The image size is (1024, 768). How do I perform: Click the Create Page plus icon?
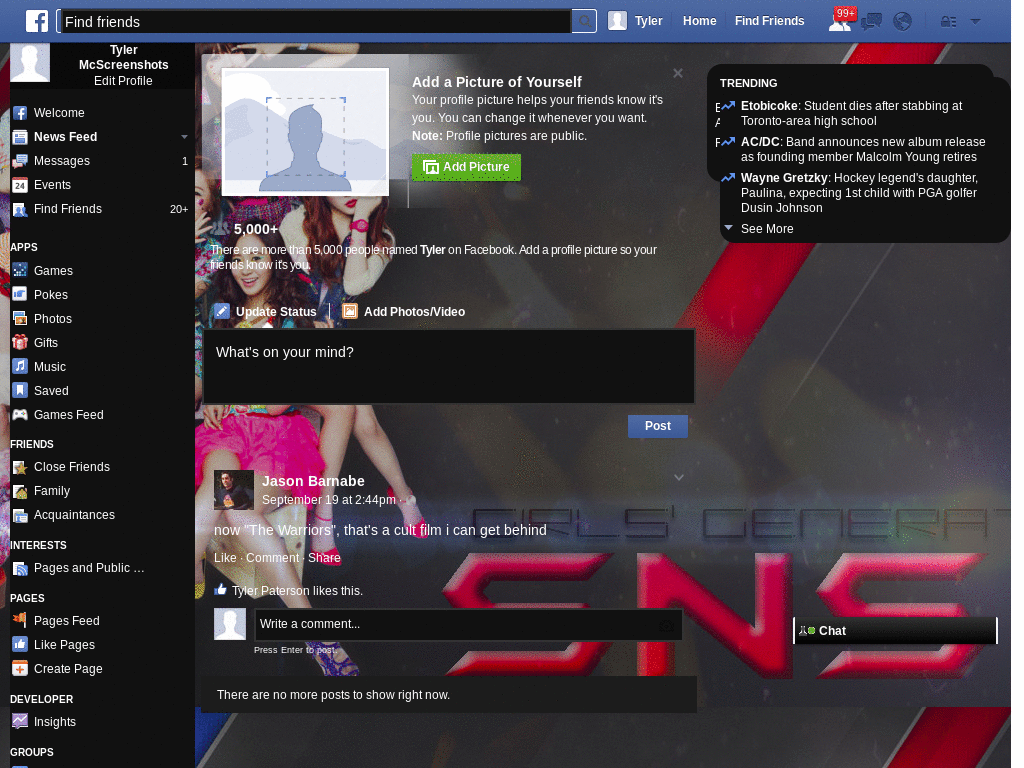click(x=20, y=669)
